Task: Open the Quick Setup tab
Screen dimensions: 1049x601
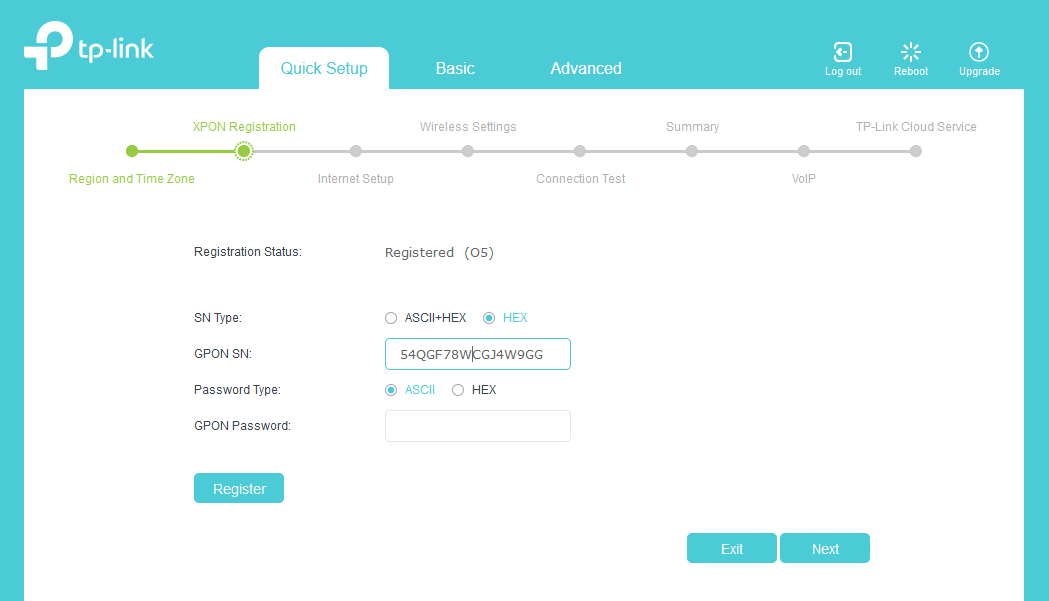Action: coord(323,68)
